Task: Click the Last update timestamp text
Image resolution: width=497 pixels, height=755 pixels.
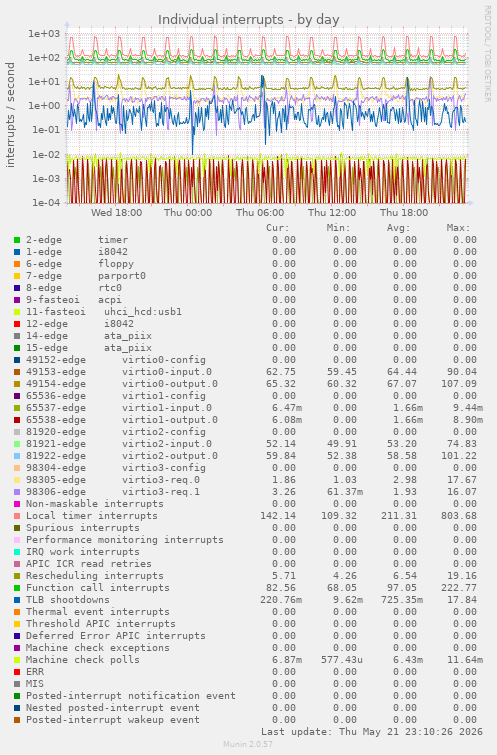Action: coord(372,732)
